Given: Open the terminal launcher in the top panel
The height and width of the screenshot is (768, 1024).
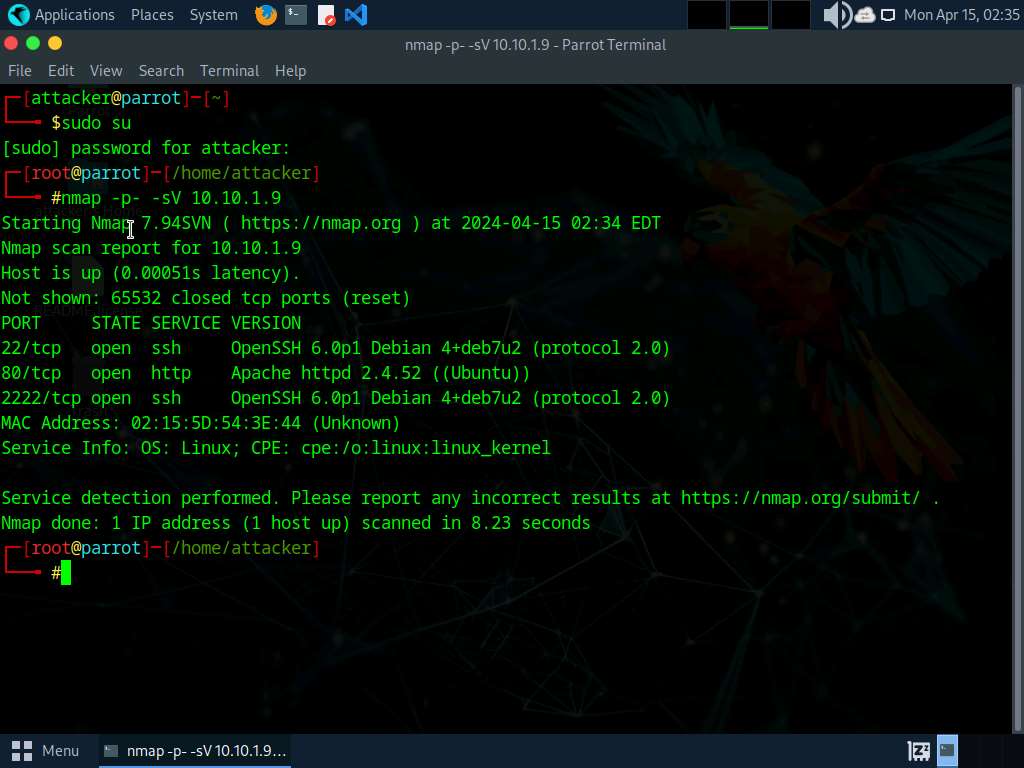Looking at the screenshot, I should (294, 15).
